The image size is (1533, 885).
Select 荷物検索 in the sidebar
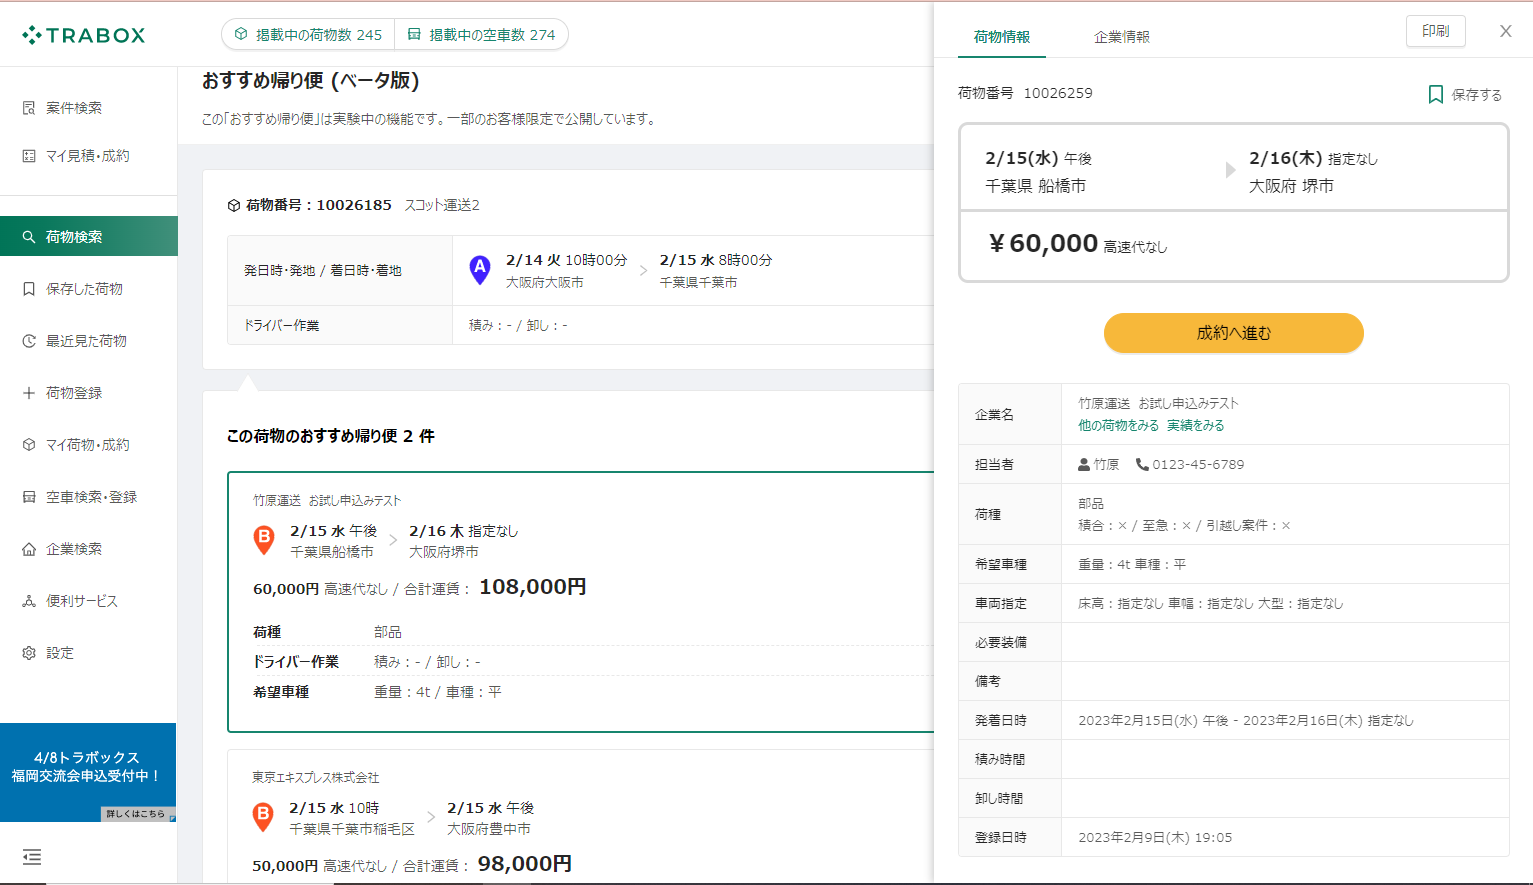click(88, 237)
